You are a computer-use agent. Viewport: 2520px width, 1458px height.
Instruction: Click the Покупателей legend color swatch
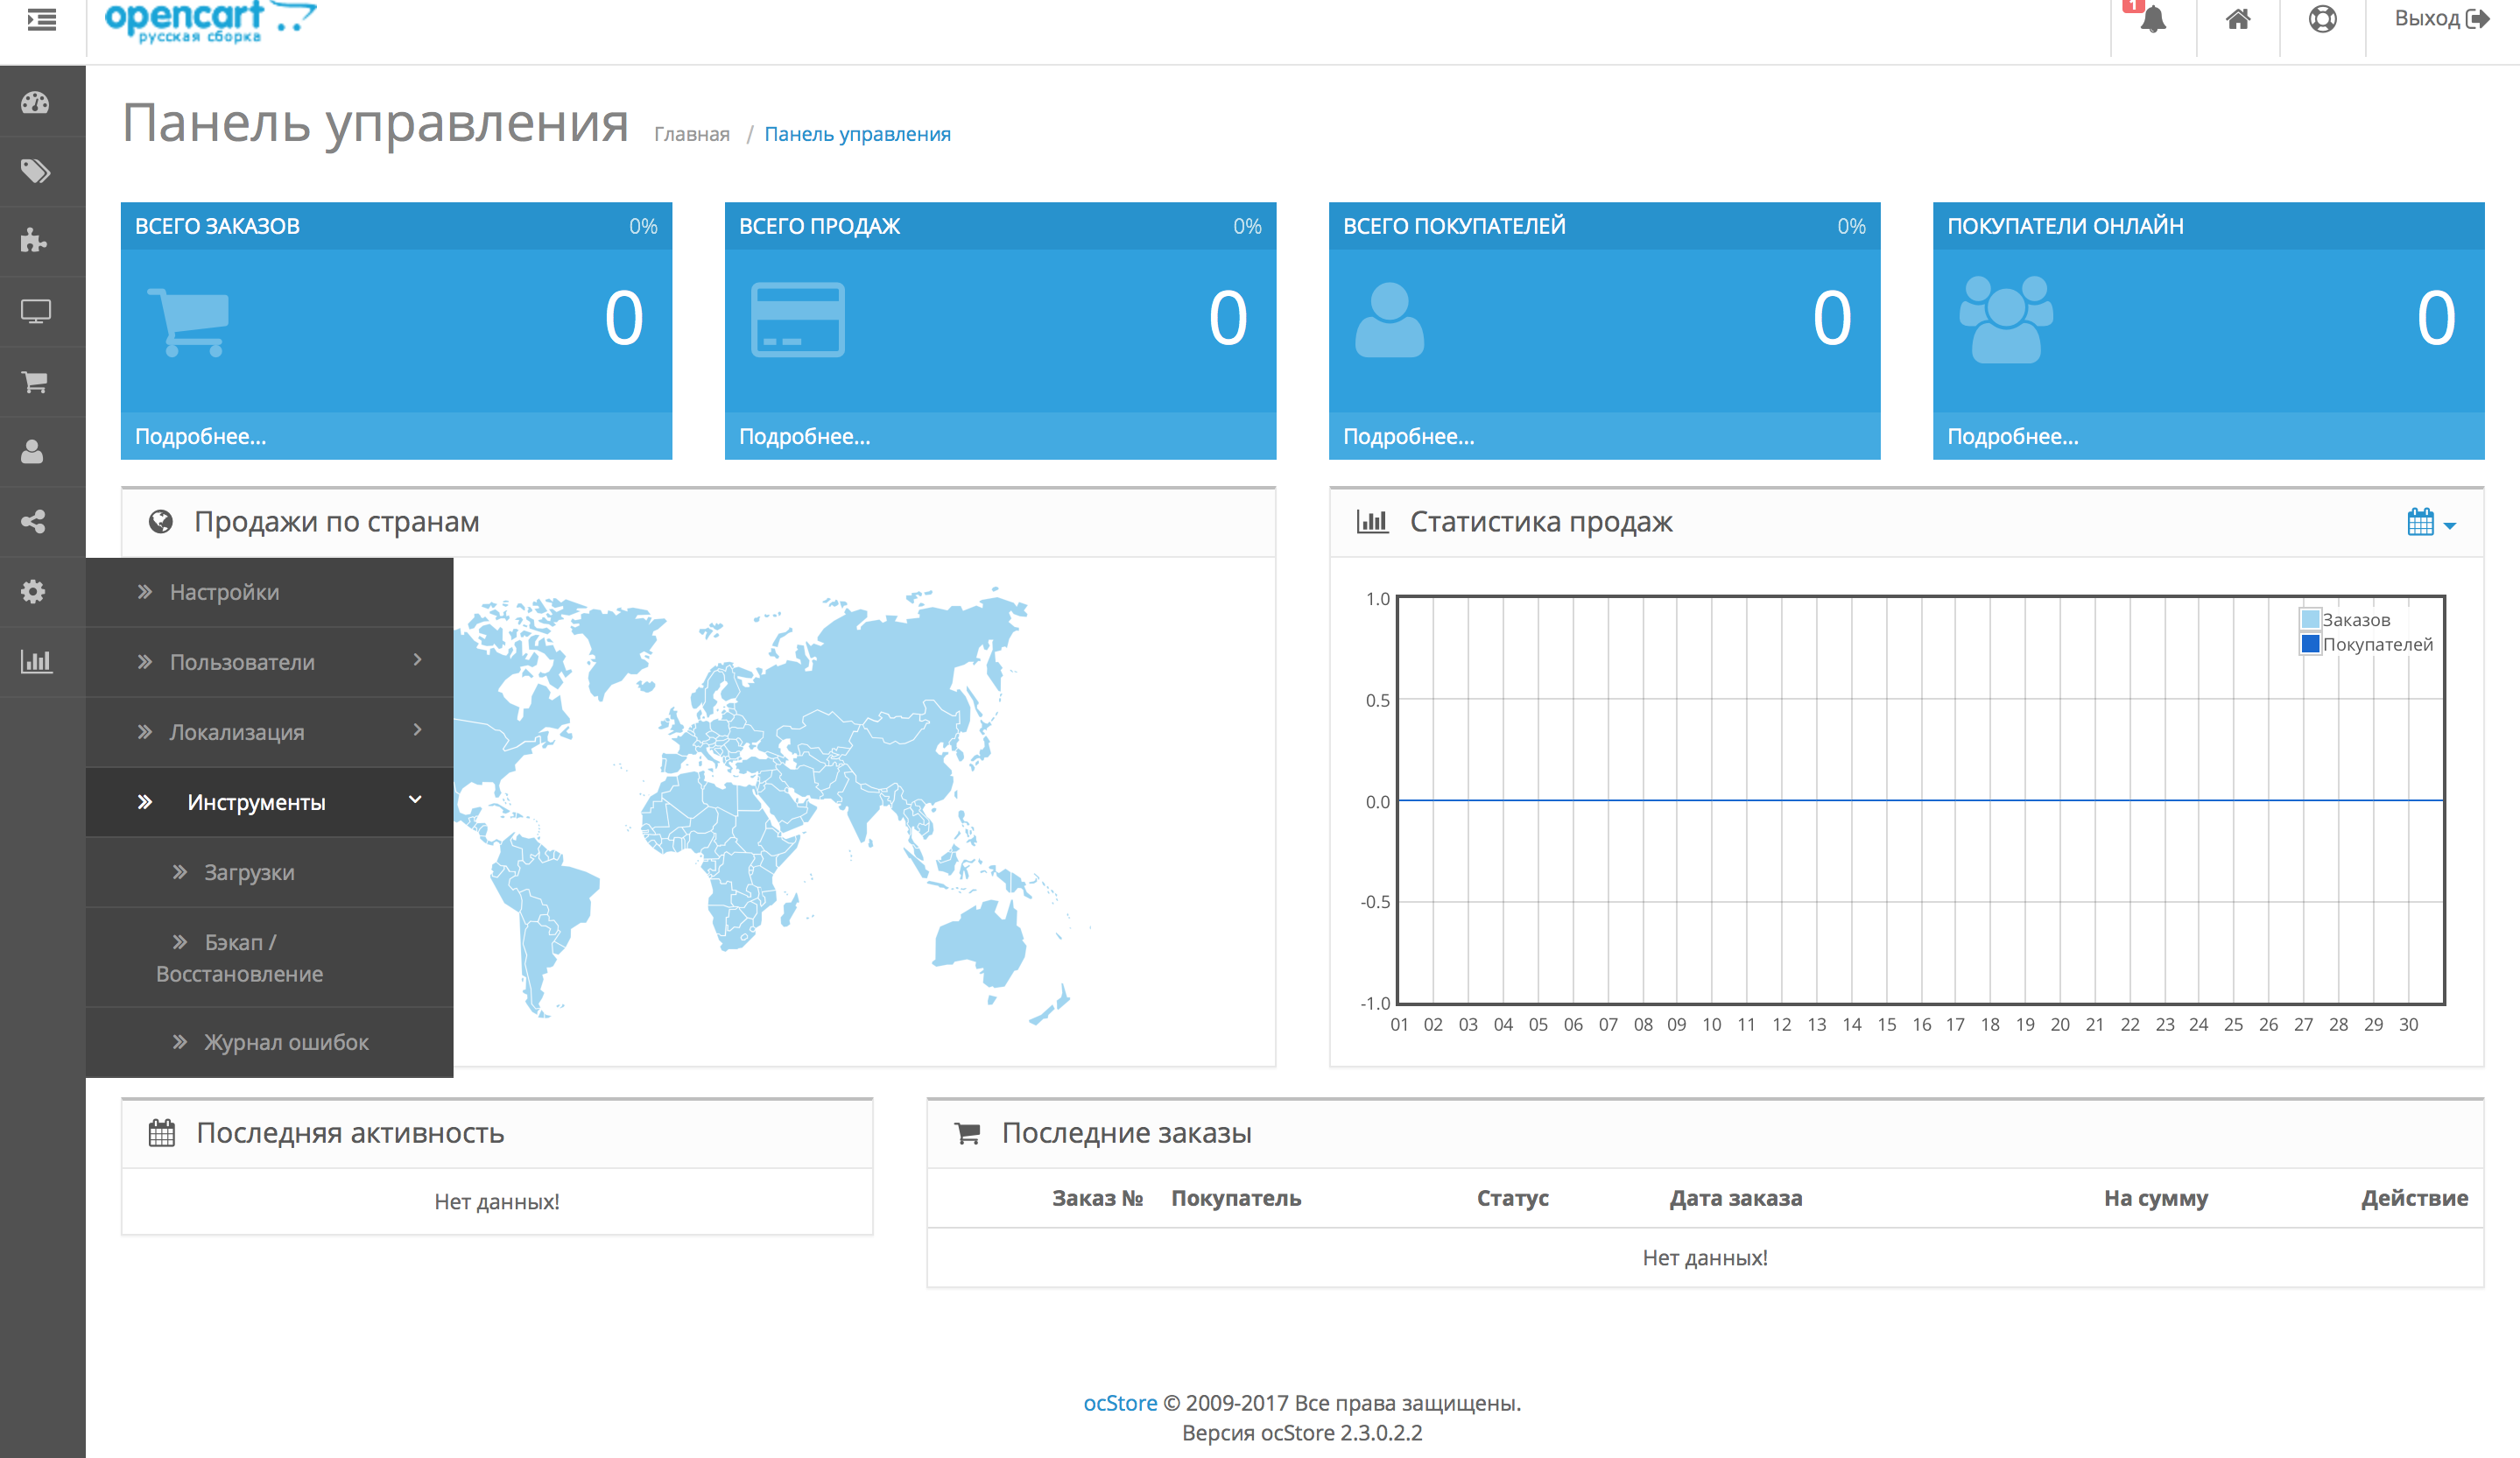[x=2310, y=643]
